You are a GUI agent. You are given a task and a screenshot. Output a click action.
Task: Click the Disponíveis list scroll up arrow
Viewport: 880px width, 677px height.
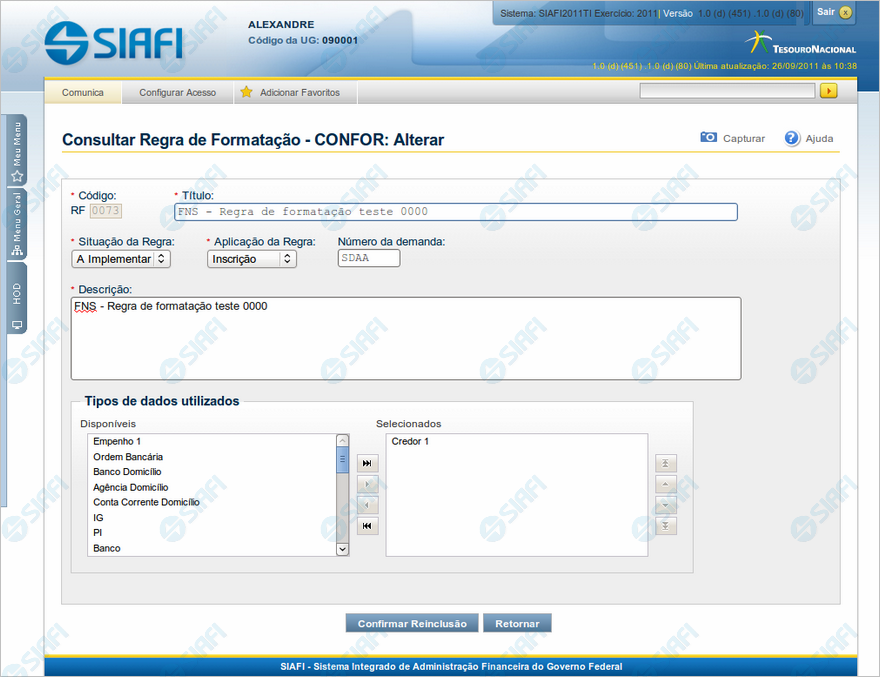342,441
